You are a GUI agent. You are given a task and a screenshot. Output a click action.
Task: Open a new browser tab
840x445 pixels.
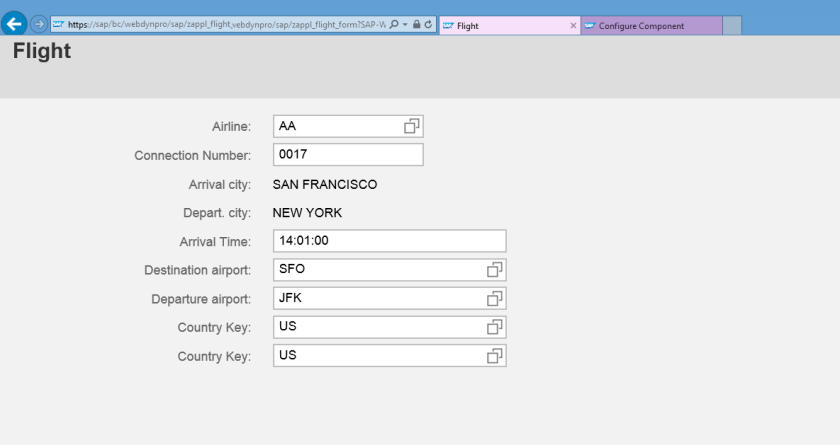pyautogui.click(x=732, y=26)
